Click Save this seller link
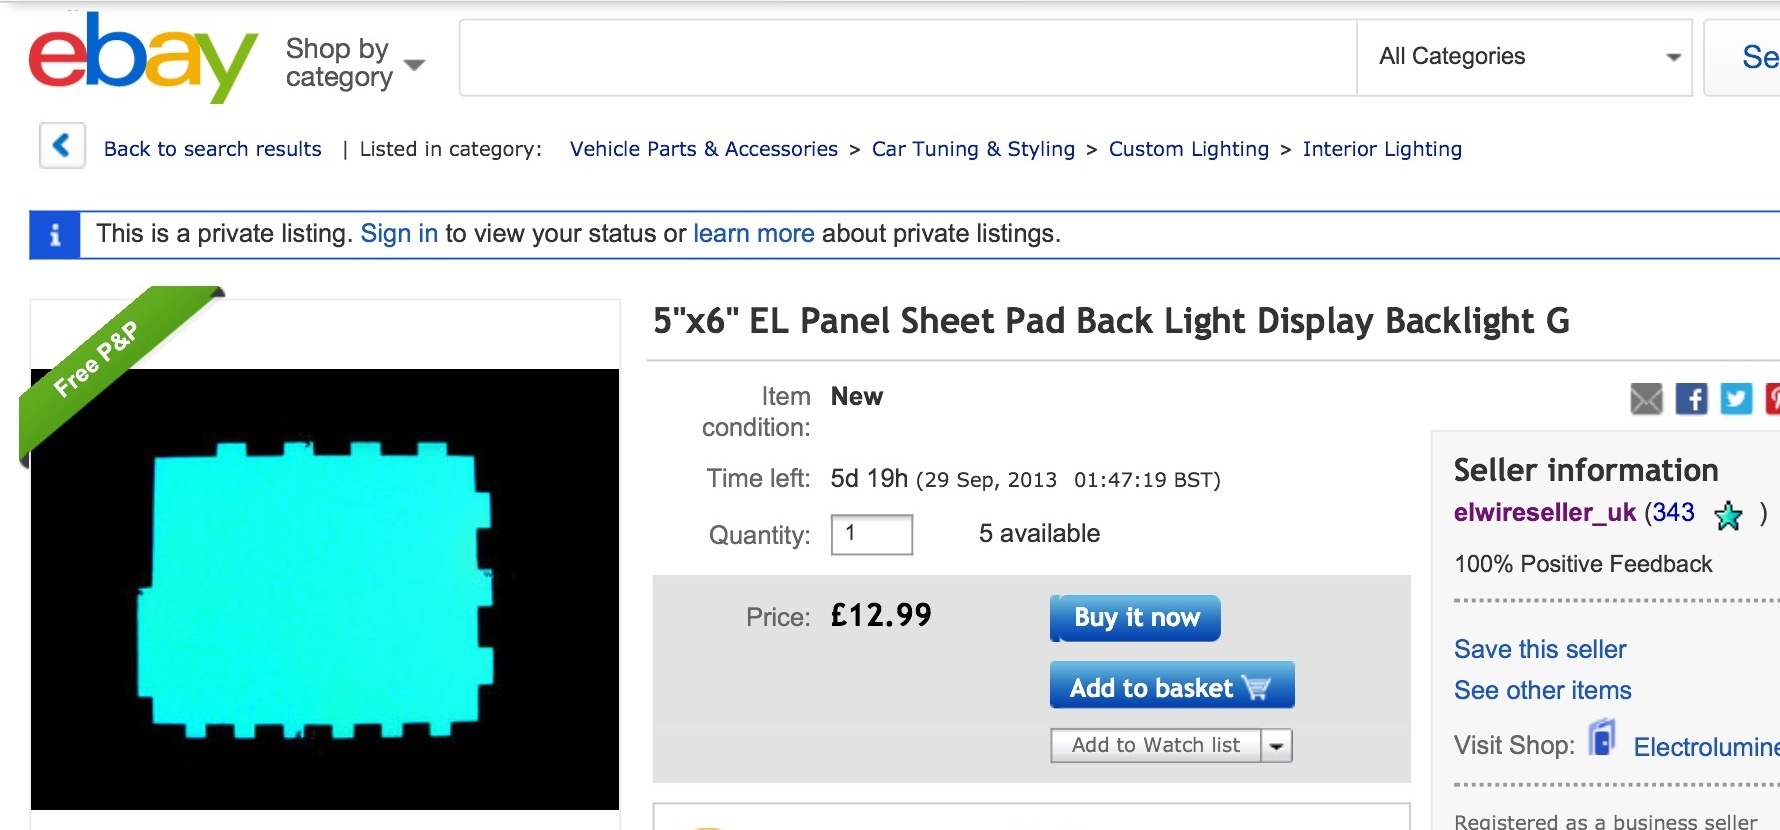 1540,650
